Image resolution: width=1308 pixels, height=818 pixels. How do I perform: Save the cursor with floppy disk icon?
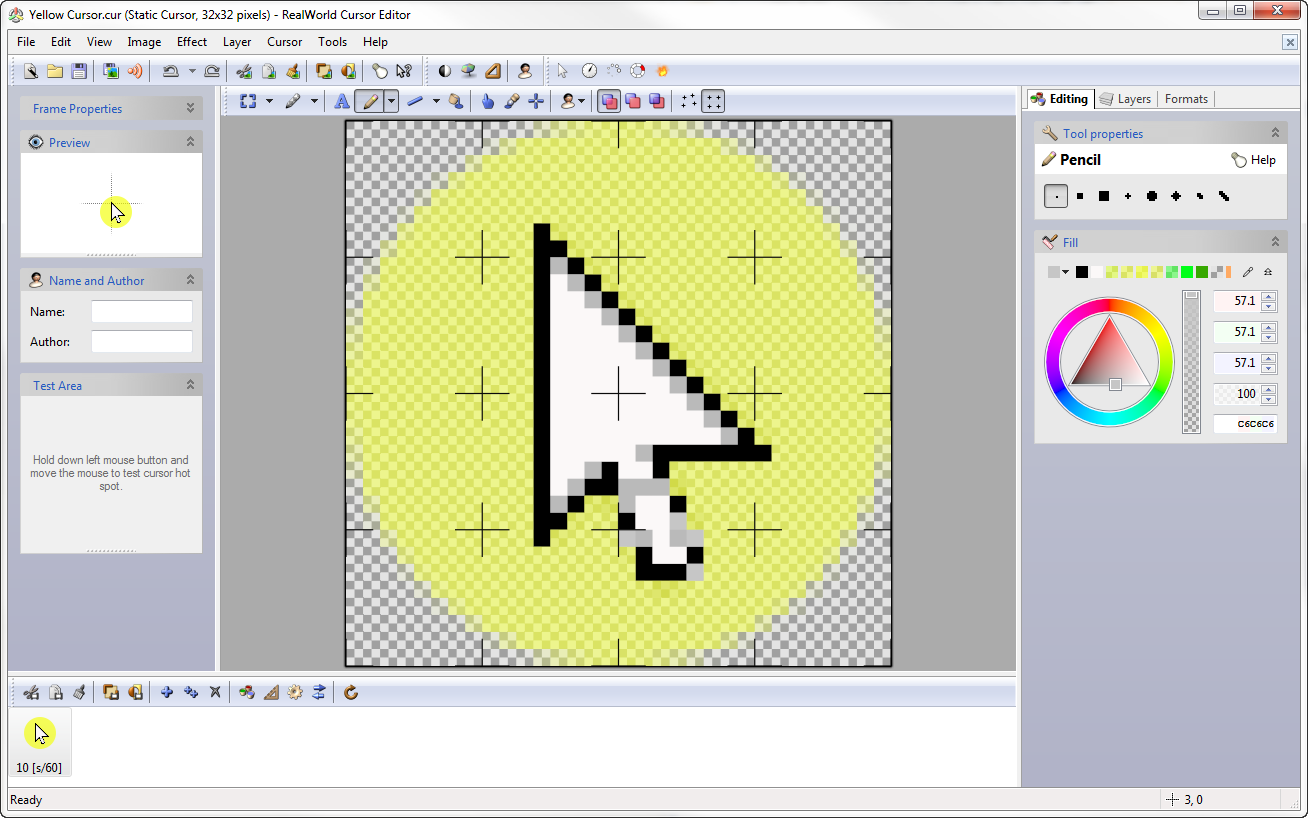(79, 71)
